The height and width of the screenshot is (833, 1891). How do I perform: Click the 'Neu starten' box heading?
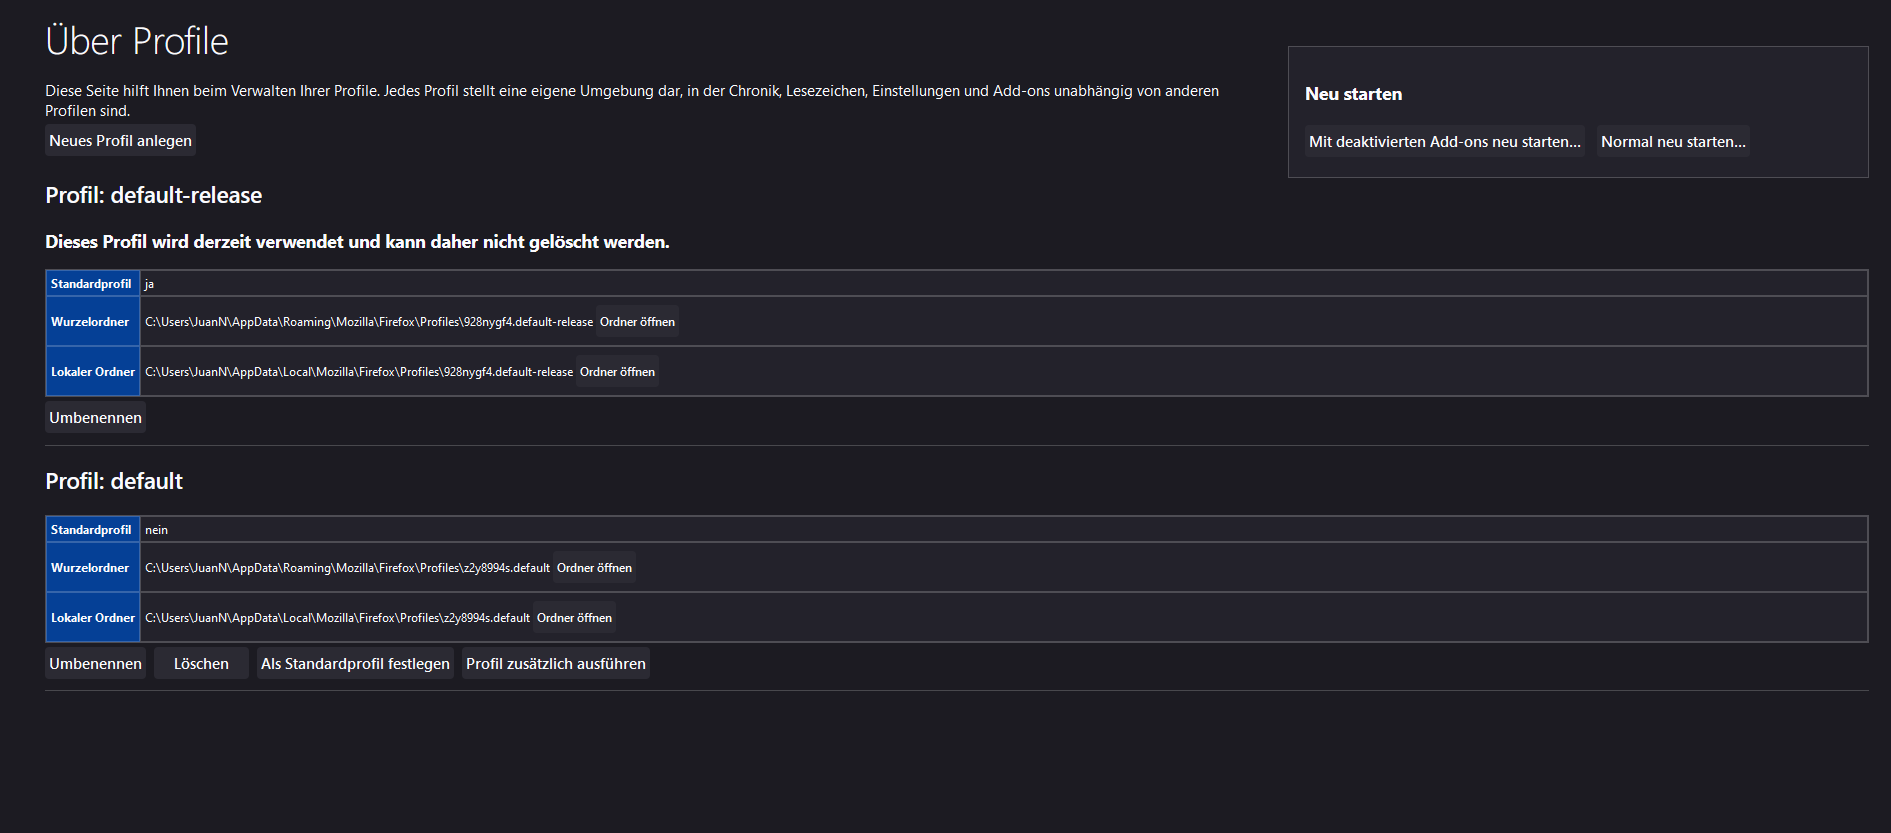tap(1353, 94)
